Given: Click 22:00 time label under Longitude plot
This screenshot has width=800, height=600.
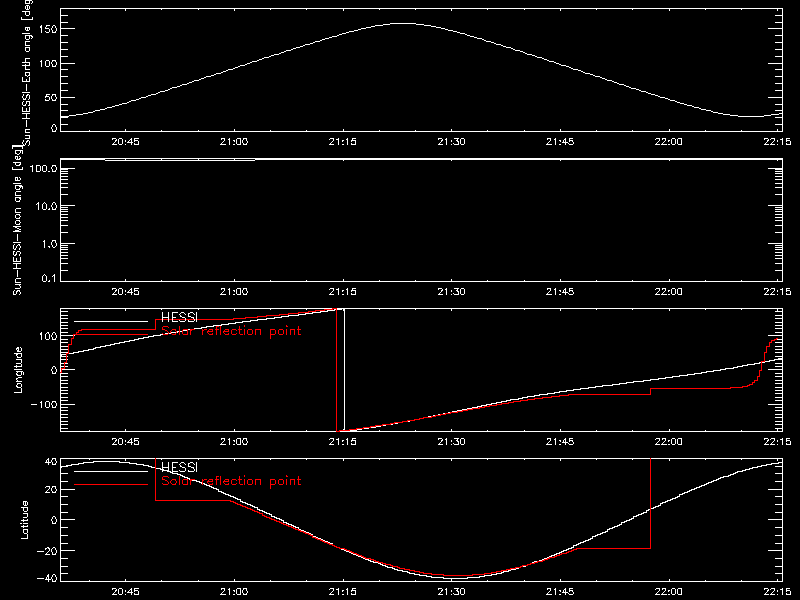Looking at the screenshot, I should [669, 441].
